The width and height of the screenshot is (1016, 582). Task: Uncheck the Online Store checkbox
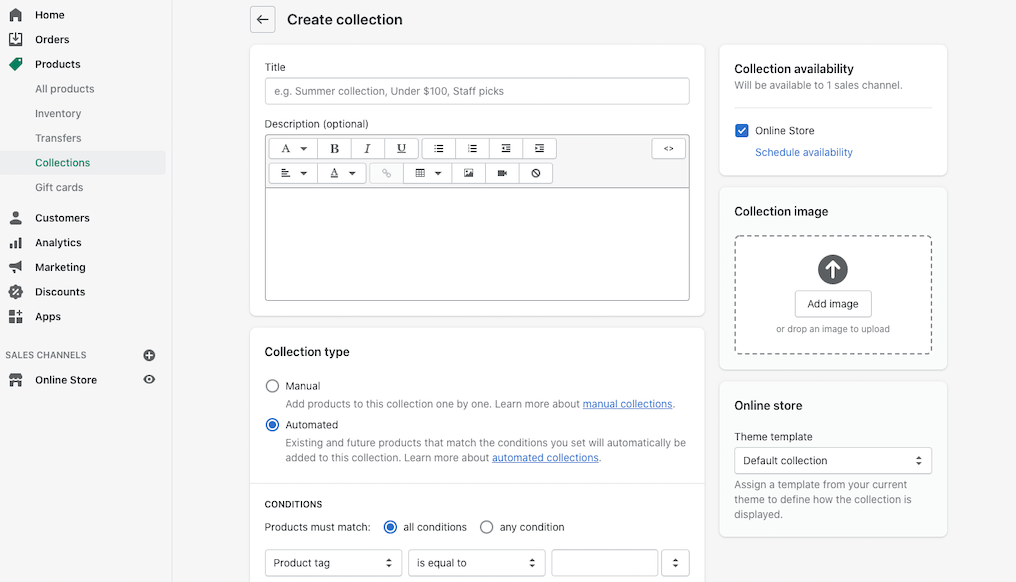click(742, 131)
